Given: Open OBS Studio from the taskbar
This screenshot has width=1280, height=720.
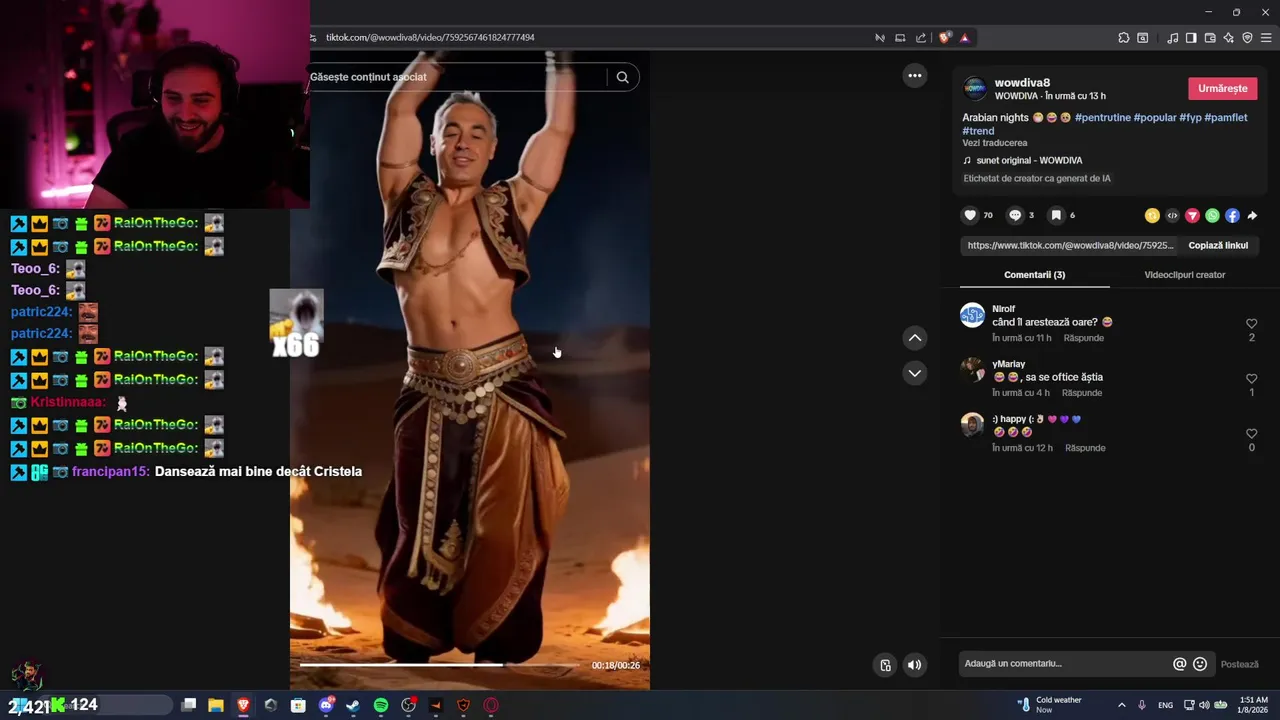Looking at the screenshot, I should [408, 705].
